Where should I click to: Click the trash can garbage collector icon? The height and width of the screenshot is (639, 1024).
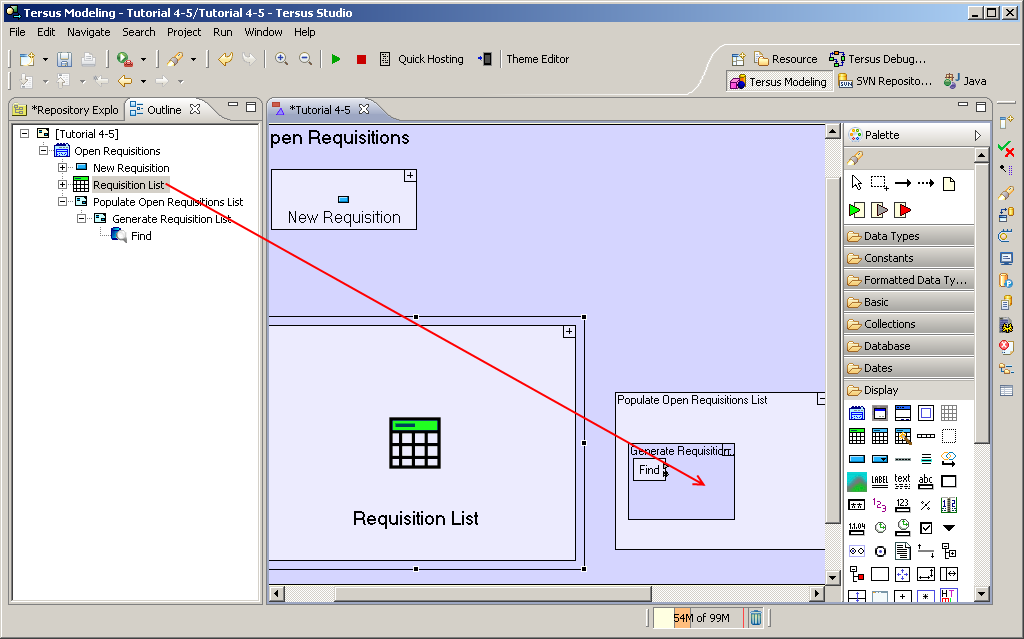click(x=756, y=618)
